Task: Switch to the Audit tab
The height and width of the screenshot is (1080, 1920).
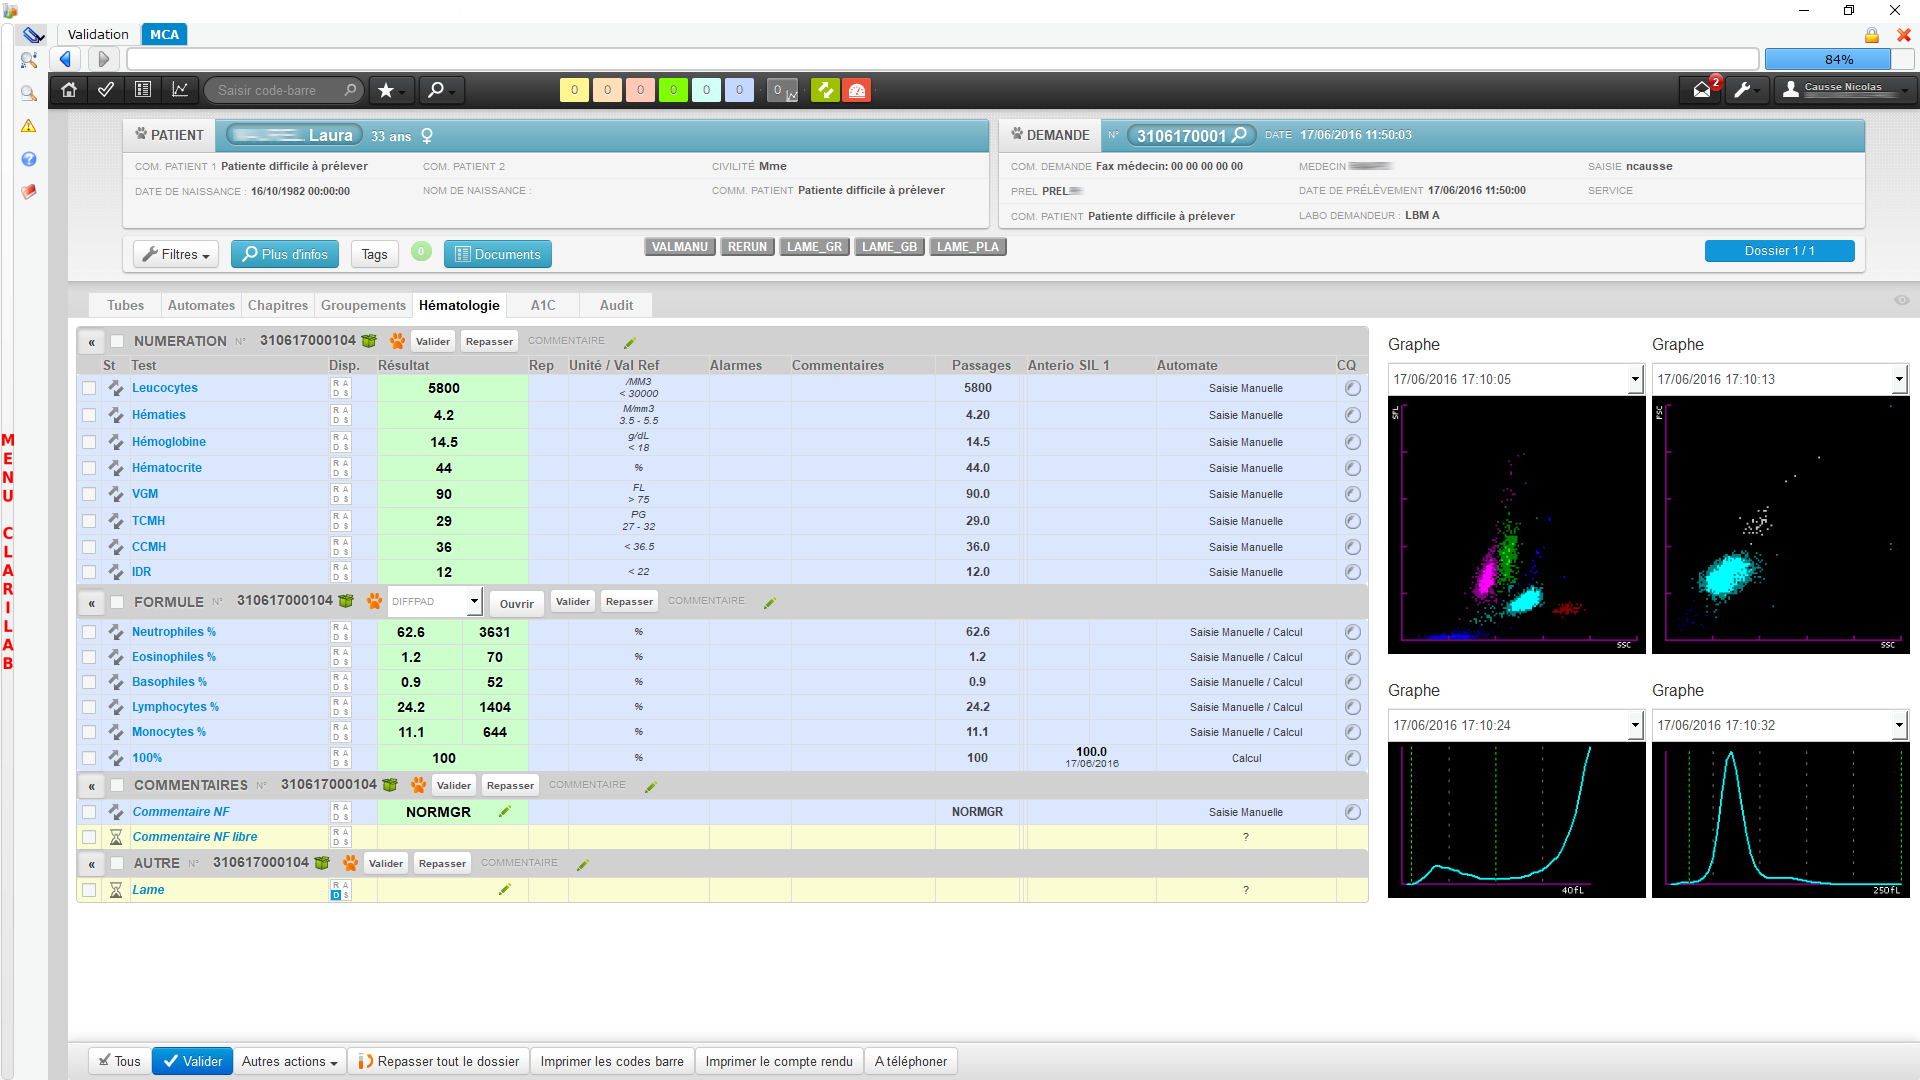Action: 616,305
